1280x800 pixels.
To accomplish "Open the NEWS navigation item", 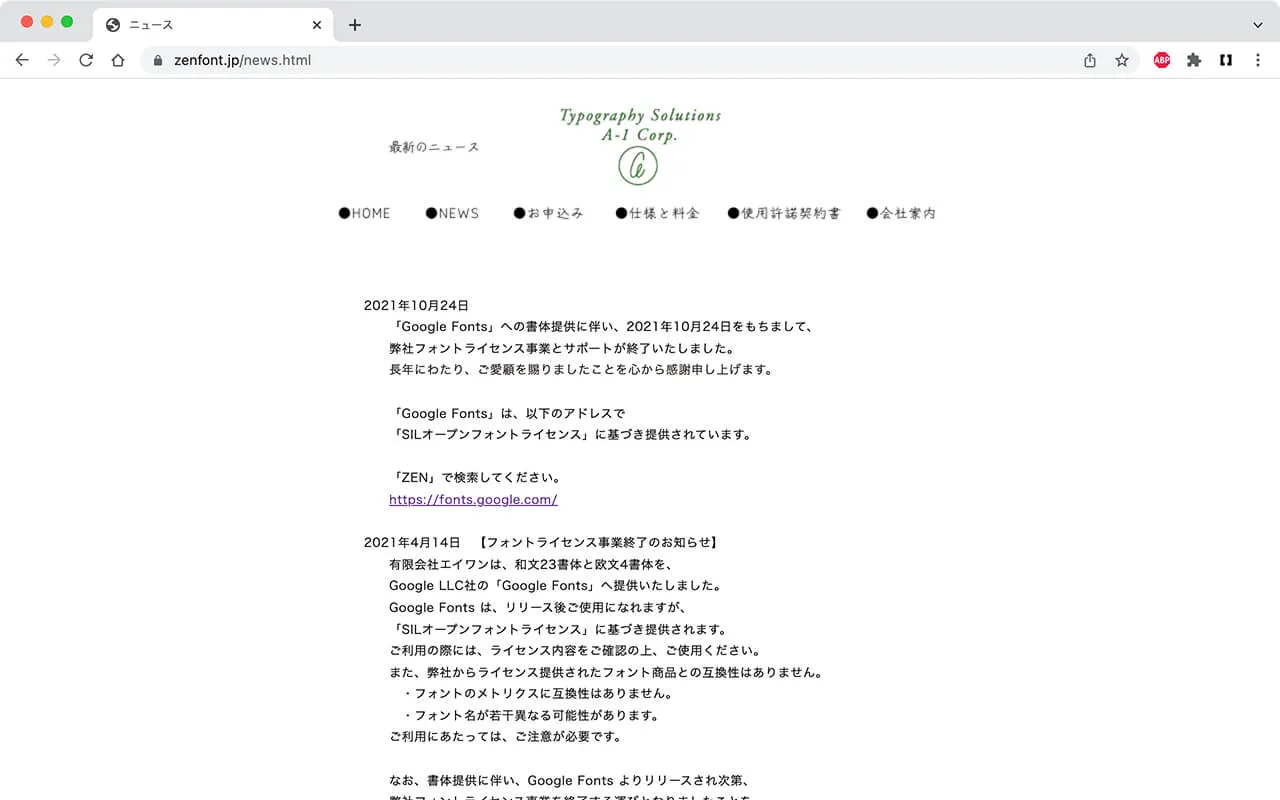I will 452,213.
